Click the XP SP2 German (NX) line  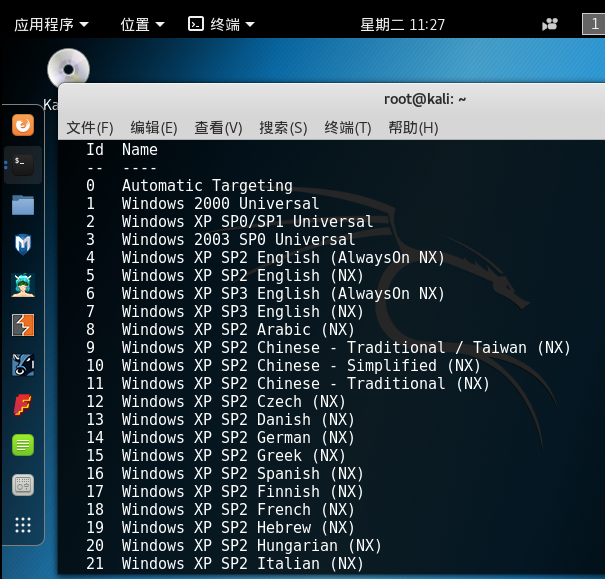tap(238, 437)
